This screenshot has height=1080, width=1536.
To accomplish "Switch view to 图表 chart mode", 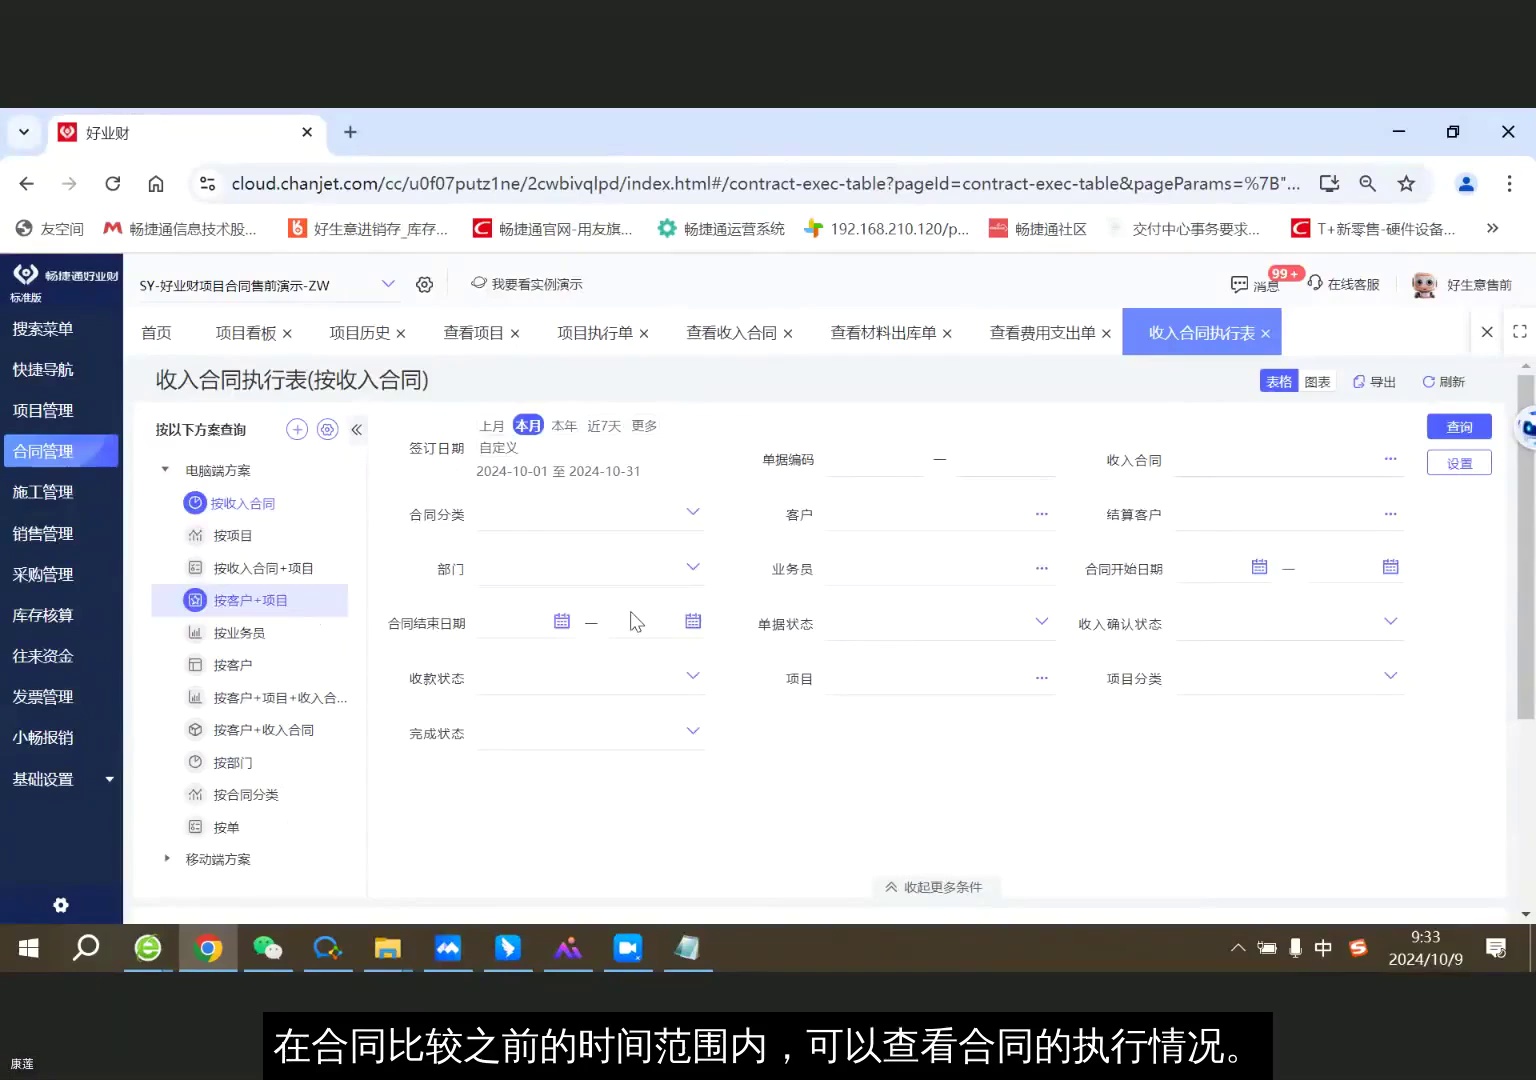I will (1317, 381).
